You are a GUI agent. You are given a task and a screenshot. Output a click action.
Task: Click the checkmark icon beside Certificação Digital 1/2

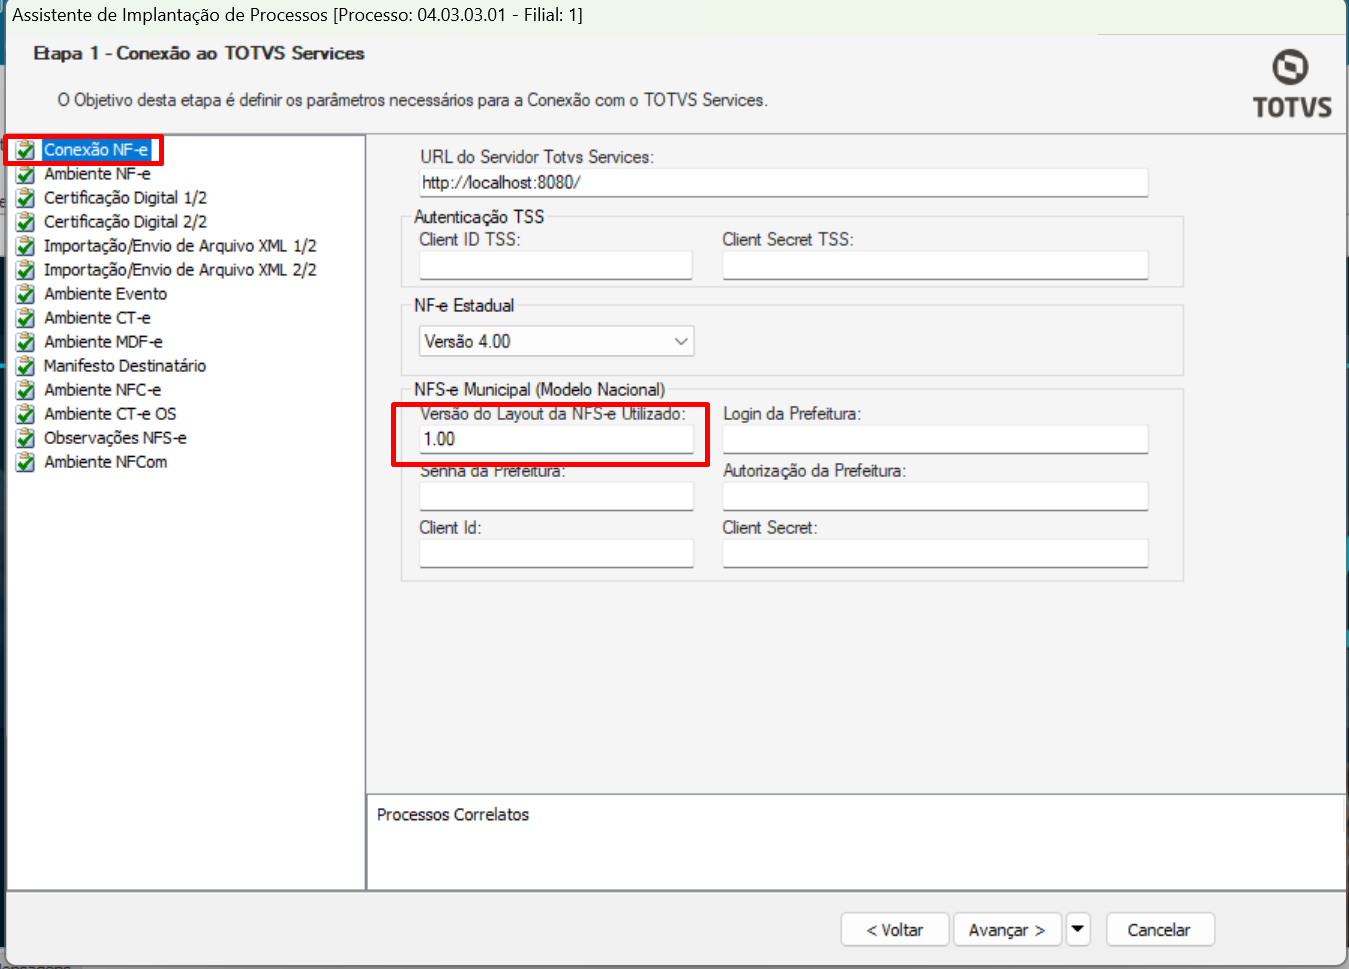(26, 199)
